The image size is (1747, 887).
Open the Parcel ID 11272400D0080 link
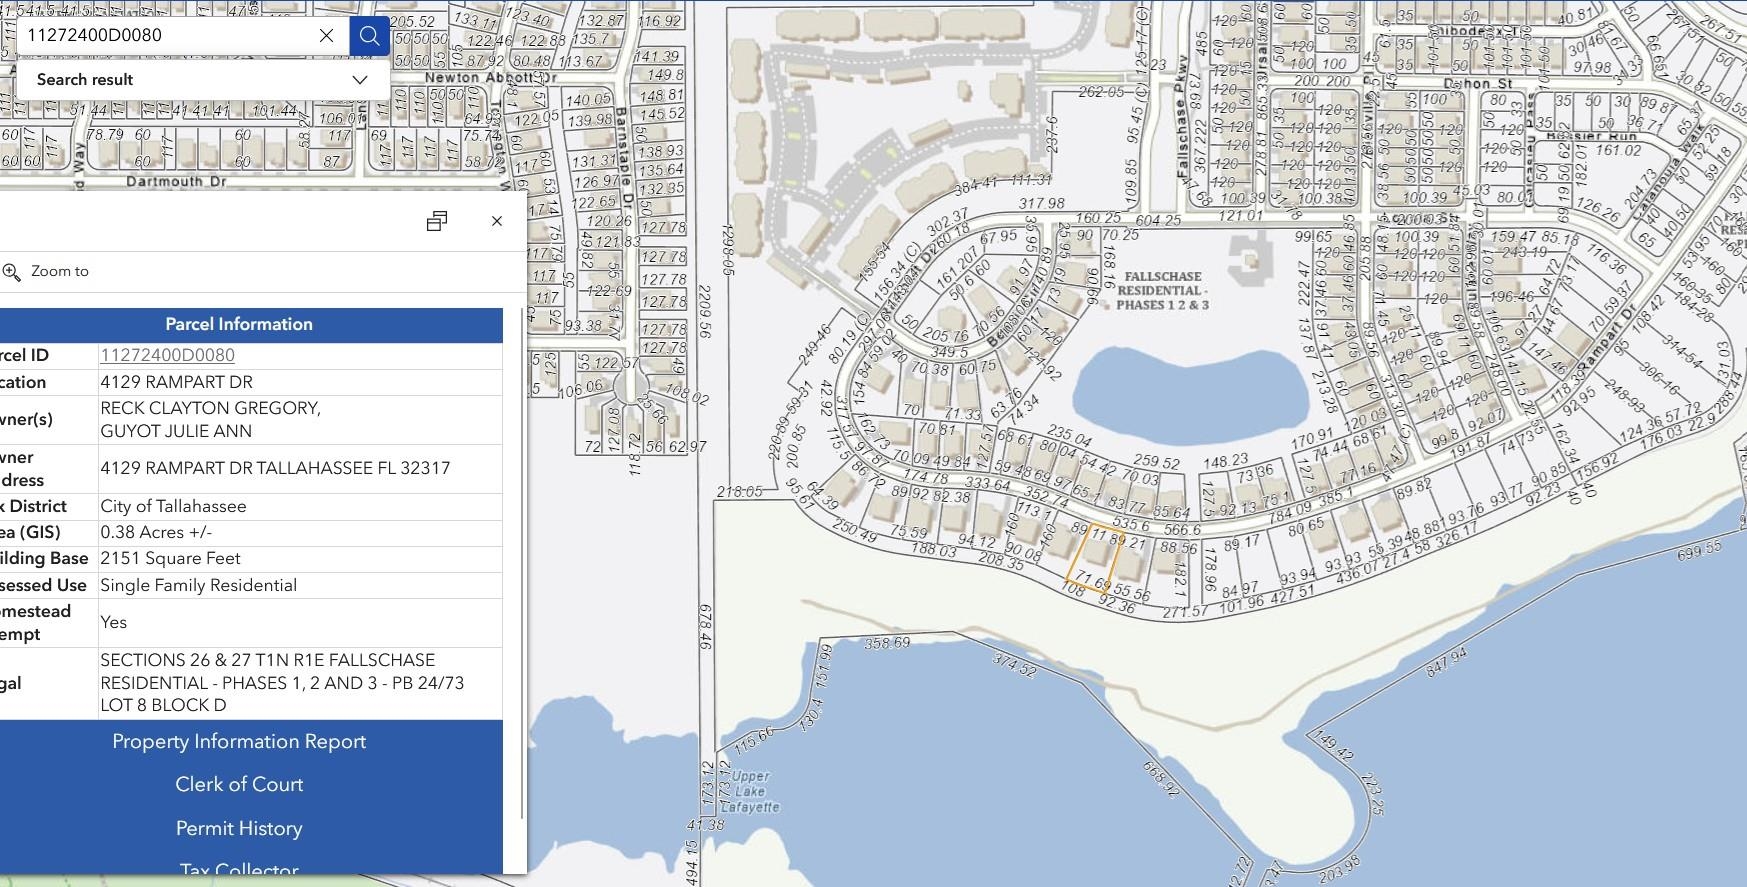(x=167, y=355)
